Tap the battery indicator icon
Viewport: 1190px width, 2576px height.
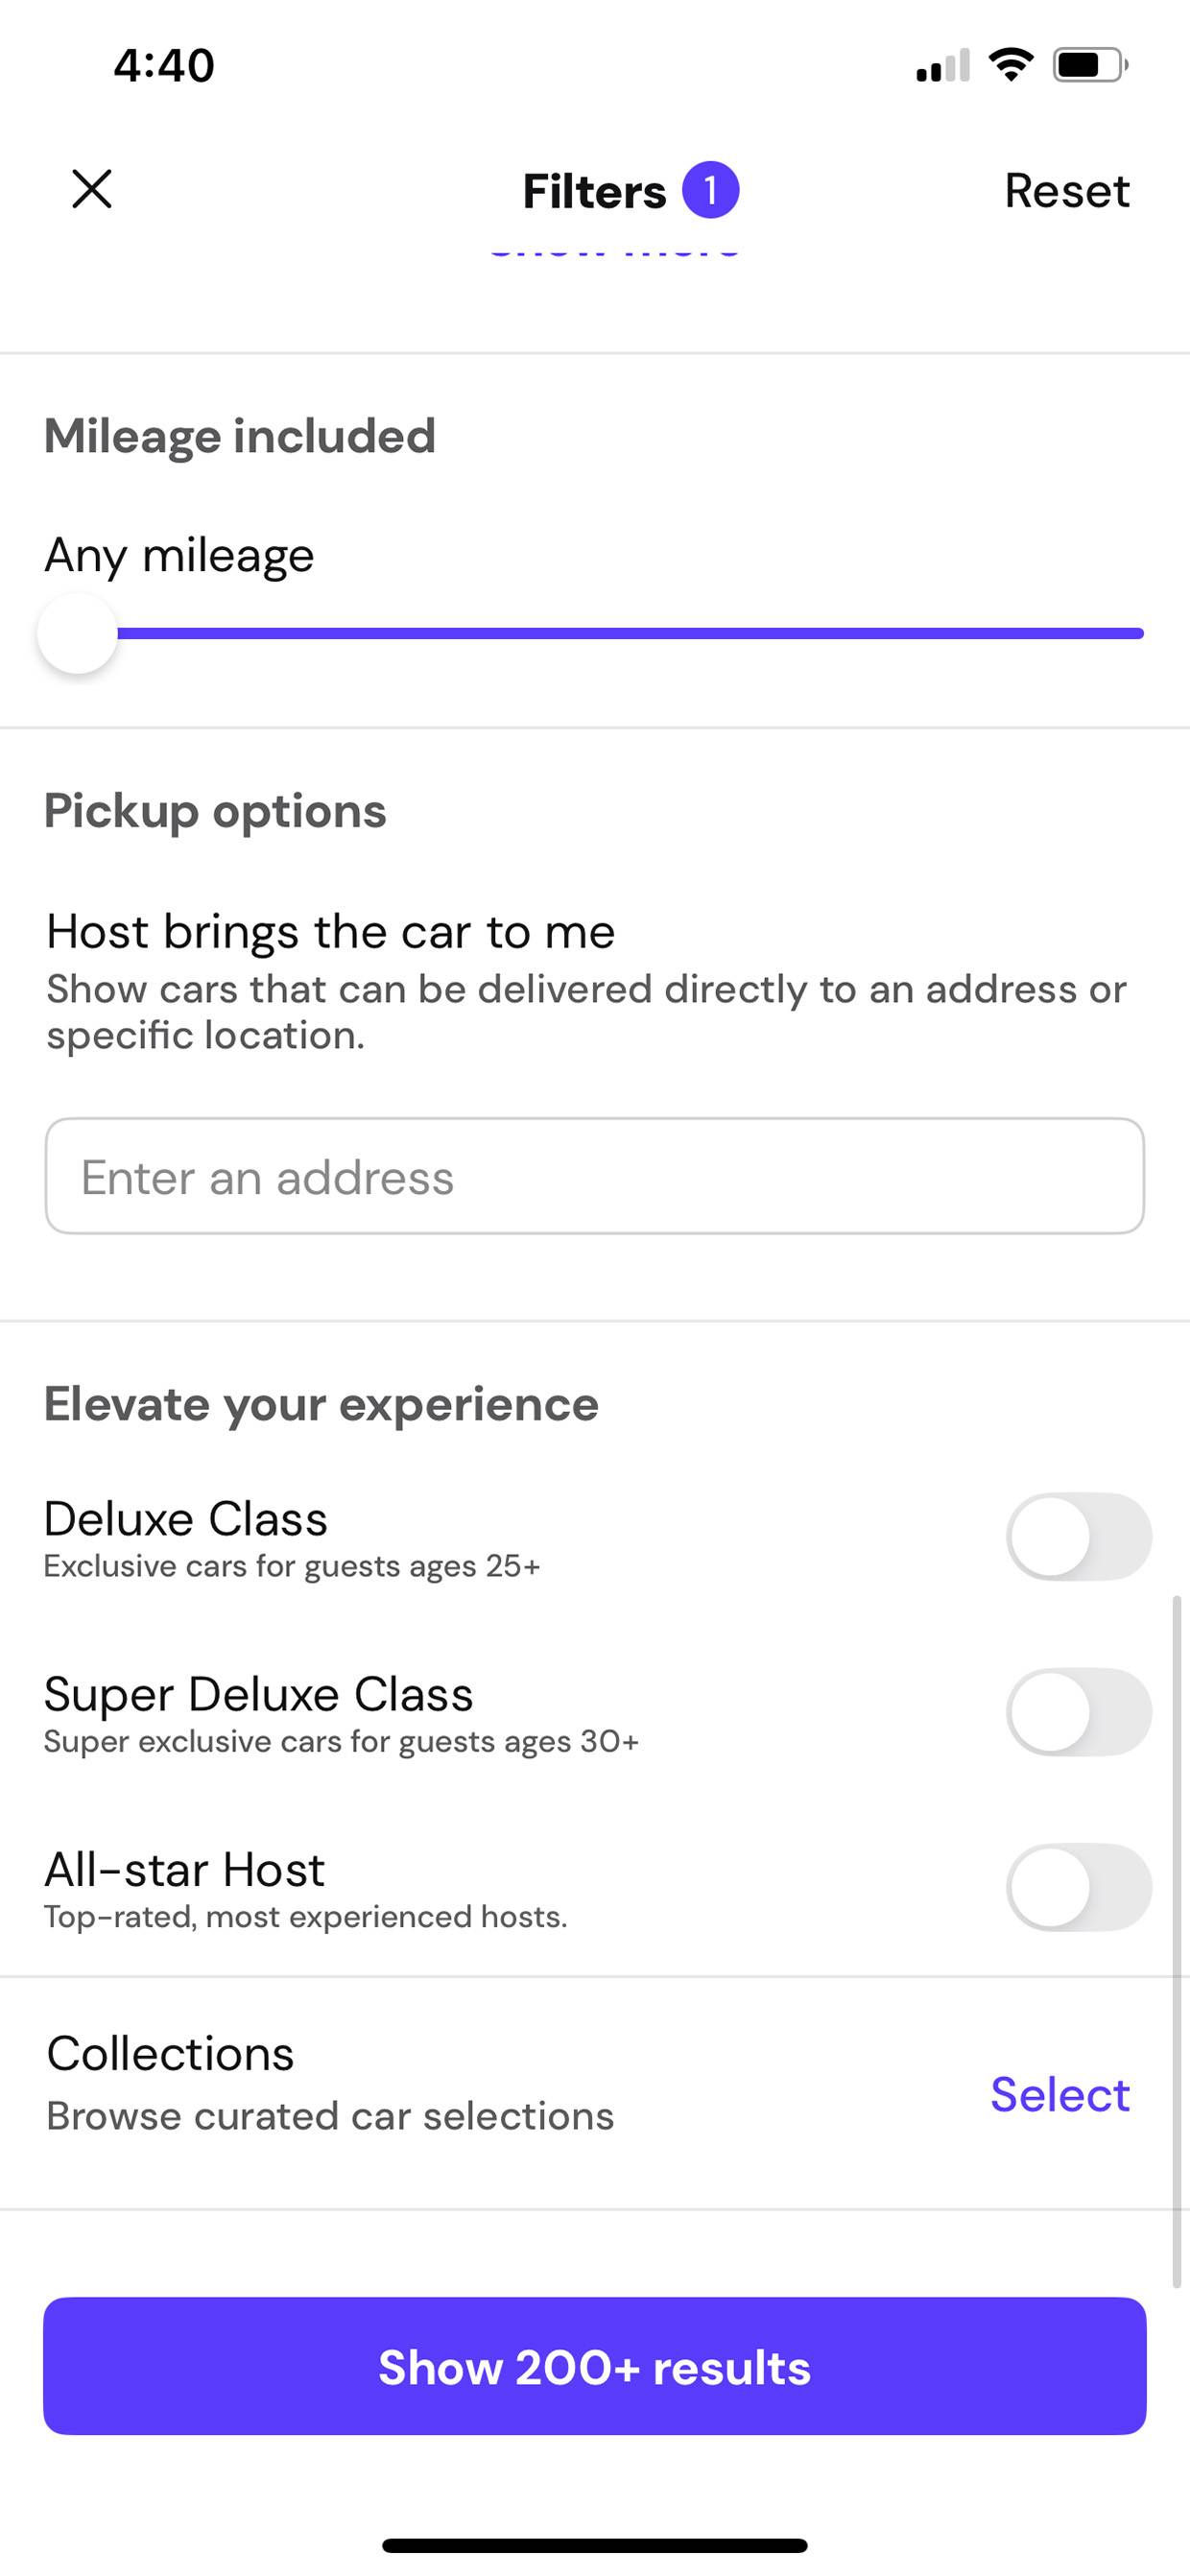point(1091,65)
